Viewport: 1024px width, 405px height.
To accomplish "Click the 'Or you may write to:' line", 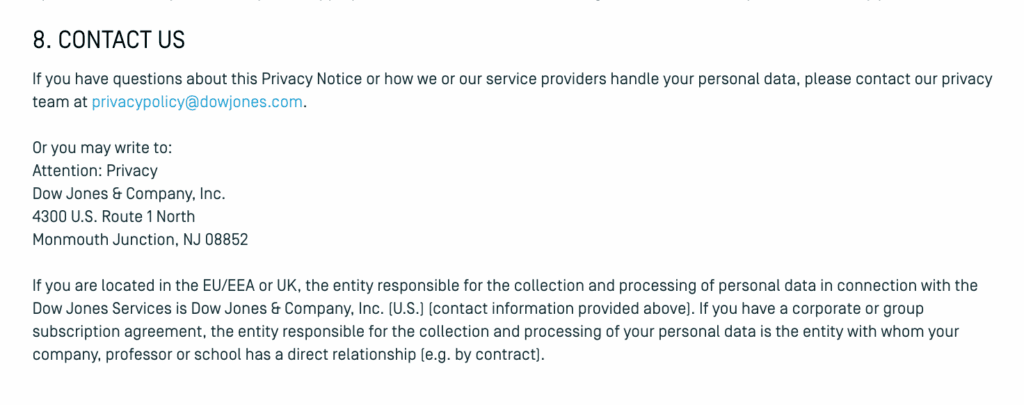I will tap(103, 148).
